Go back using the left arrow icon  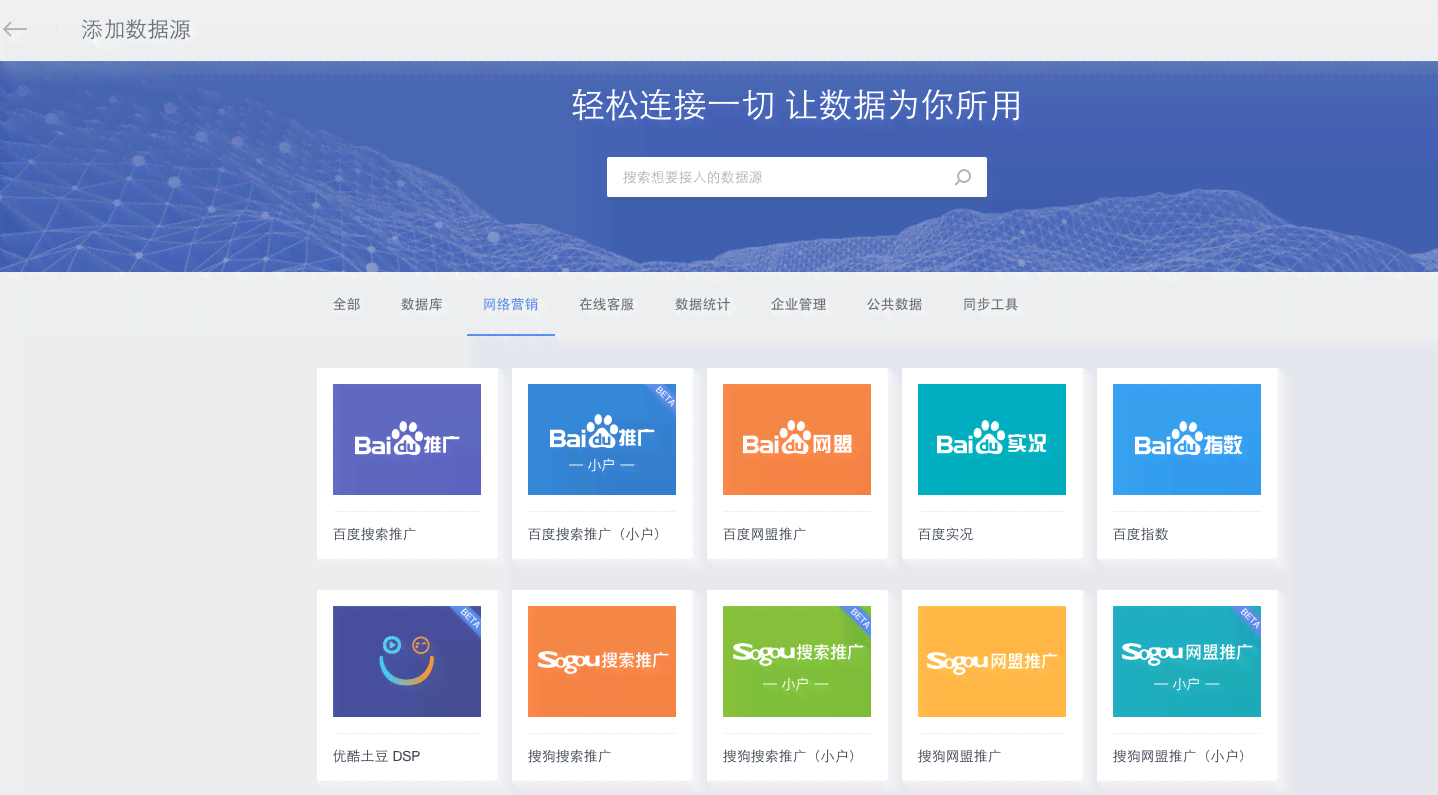(14, 29)
